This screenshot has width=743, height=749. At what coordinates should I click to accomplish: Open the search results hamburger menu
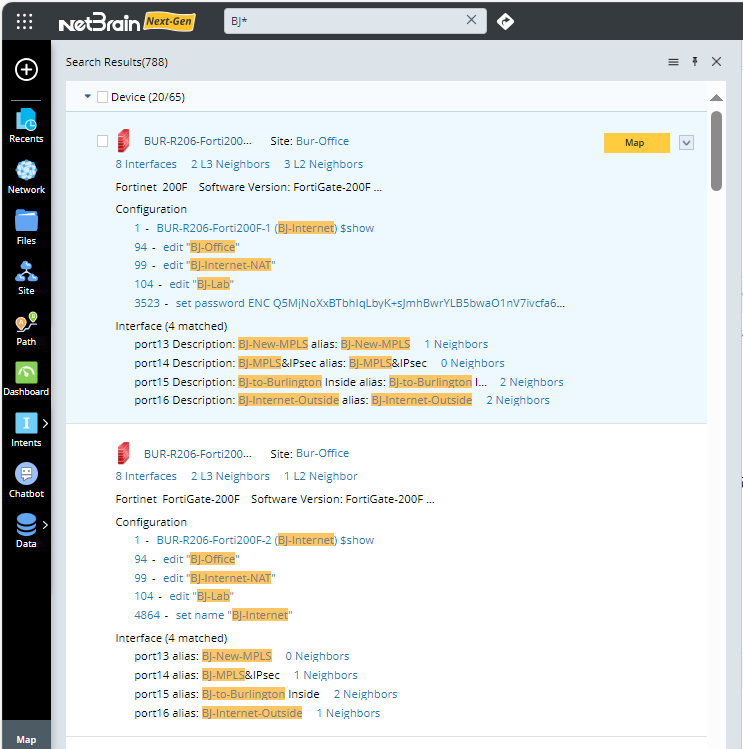coord(673,62)
